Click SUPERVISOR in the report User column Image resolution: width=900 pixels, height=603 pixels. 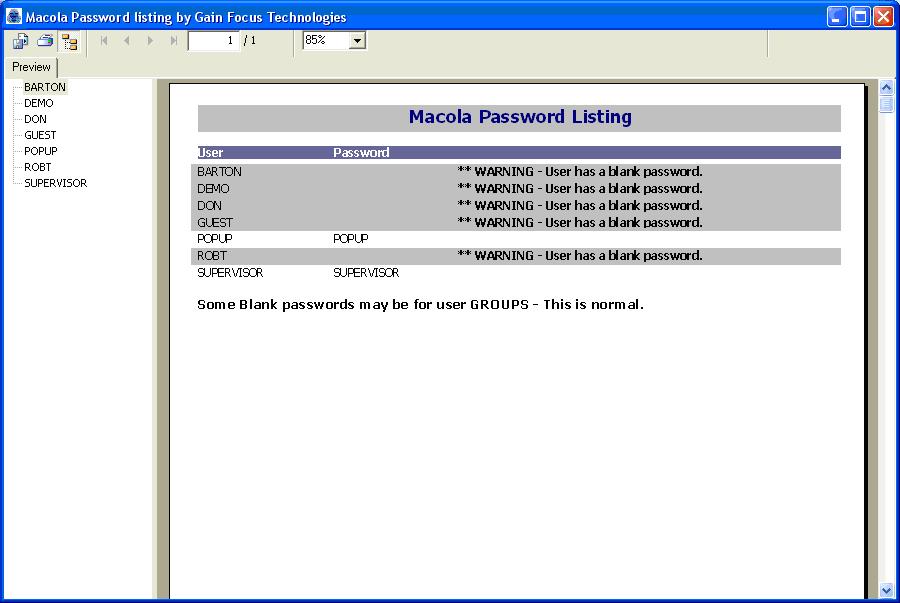coord(230,273)
